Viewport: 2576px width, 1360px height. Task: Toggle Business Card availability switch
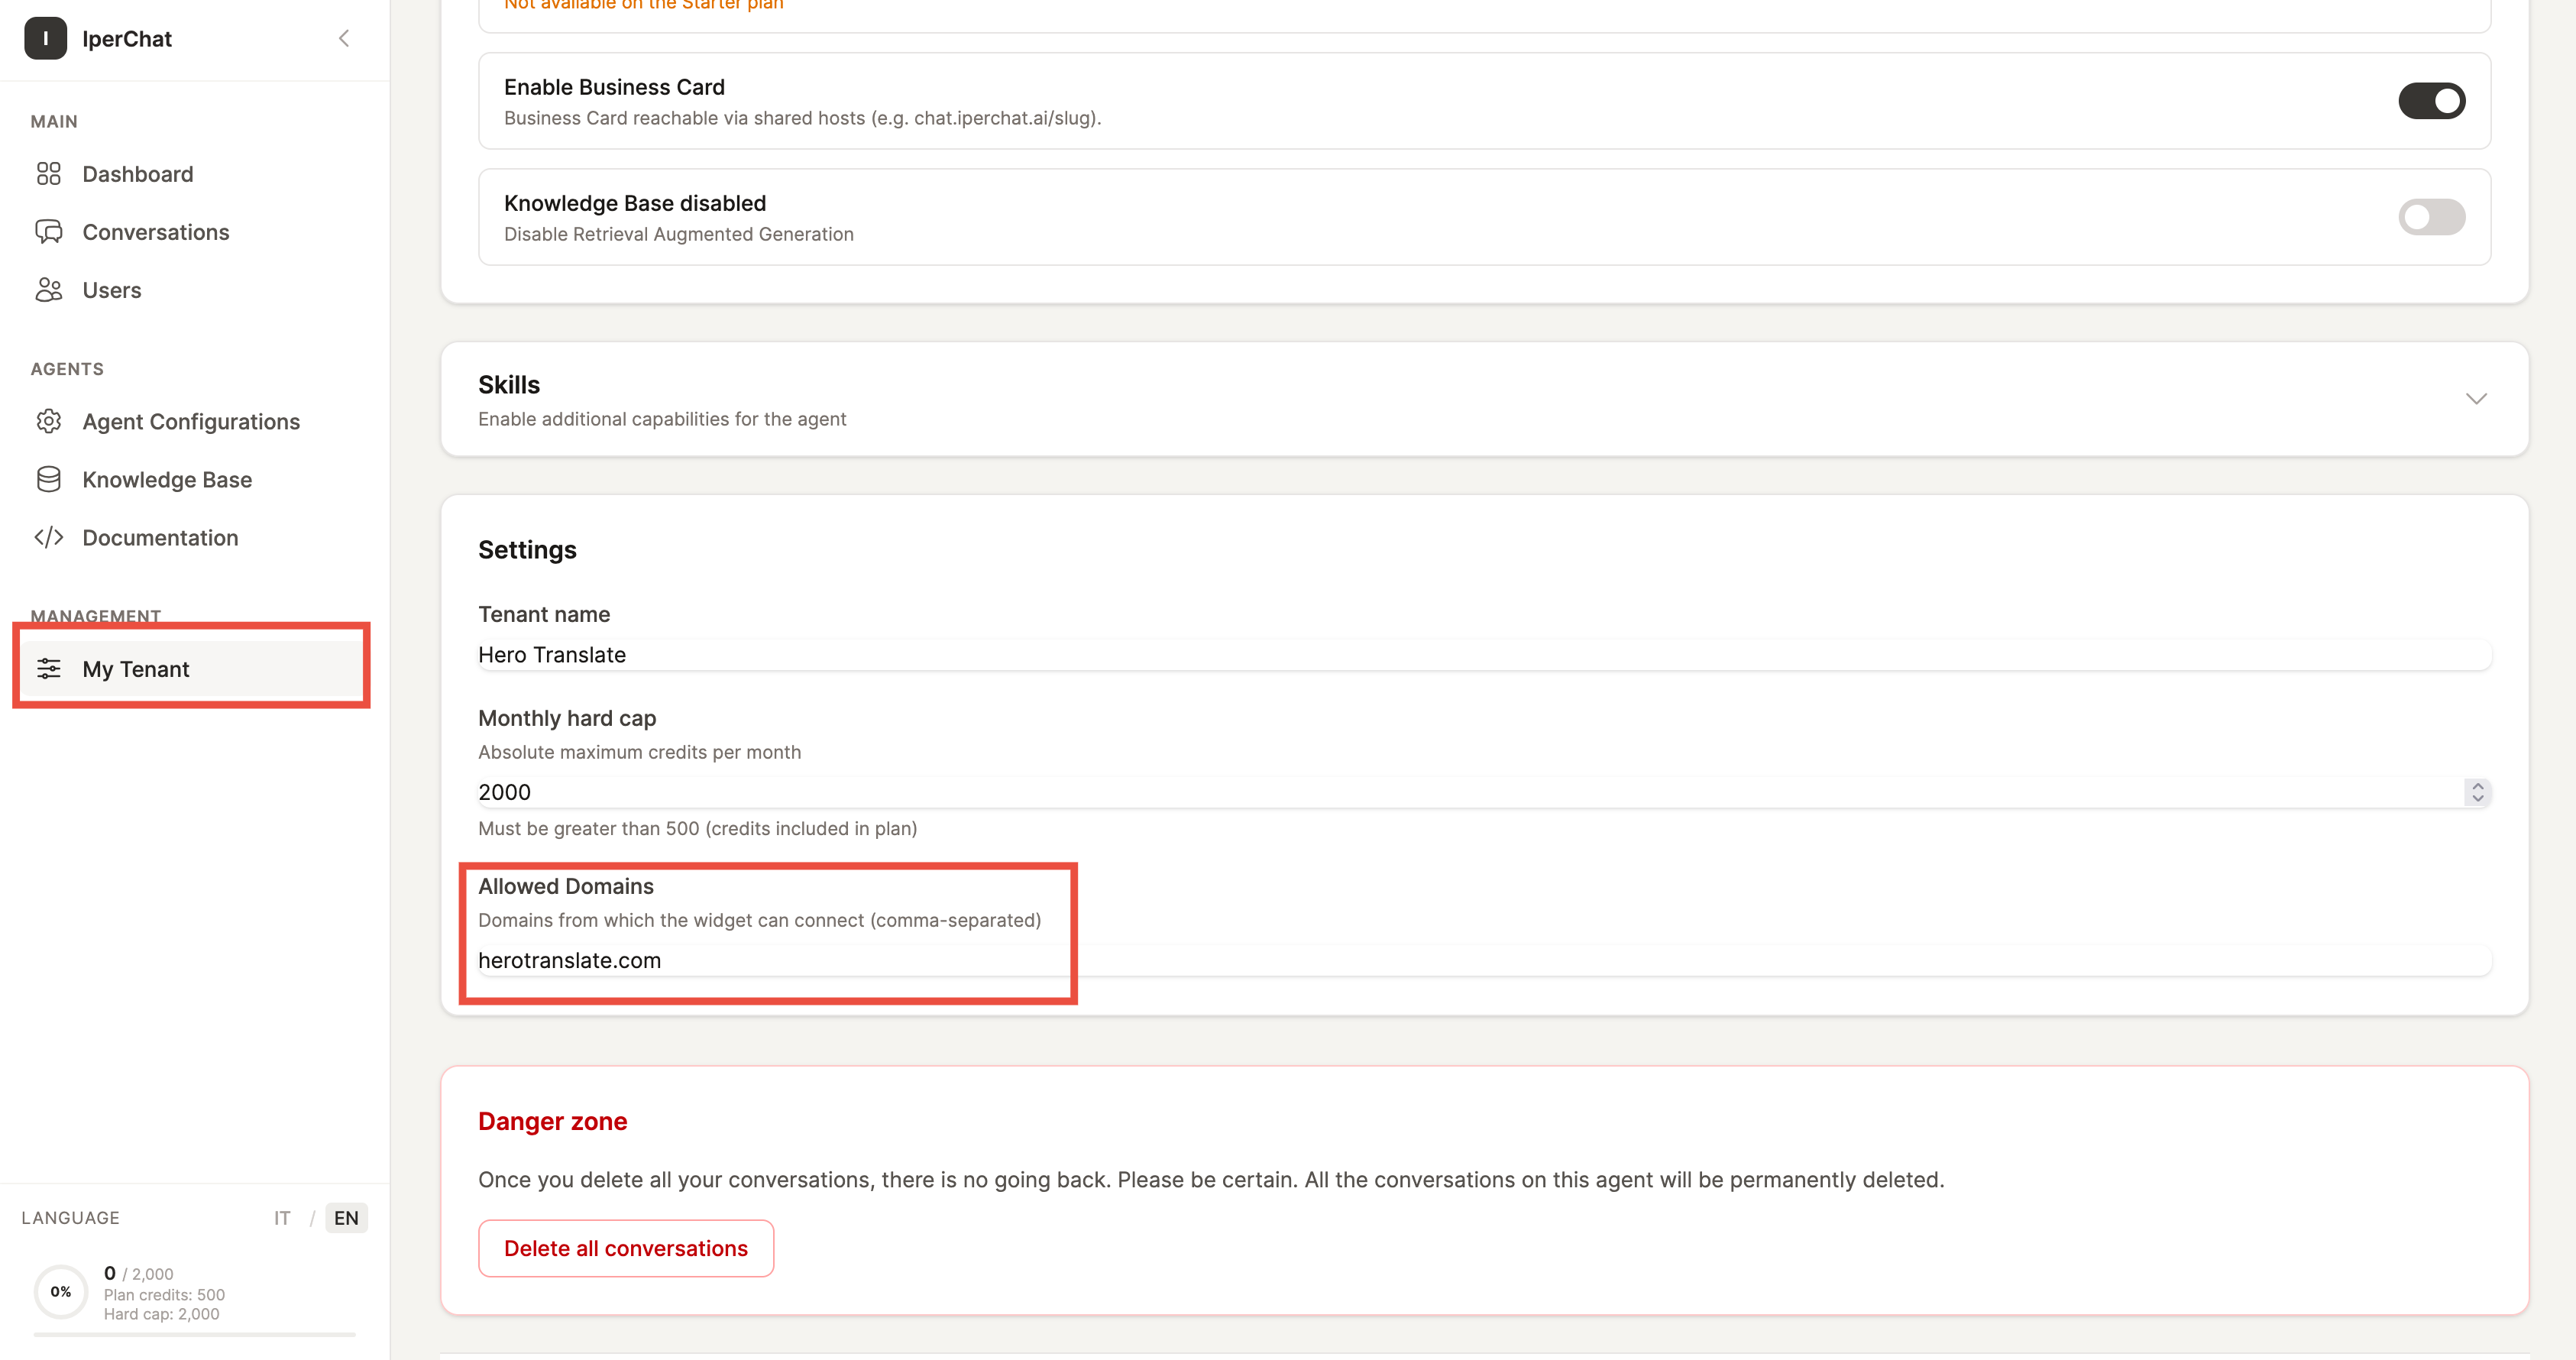click(x=2432, y=100)
